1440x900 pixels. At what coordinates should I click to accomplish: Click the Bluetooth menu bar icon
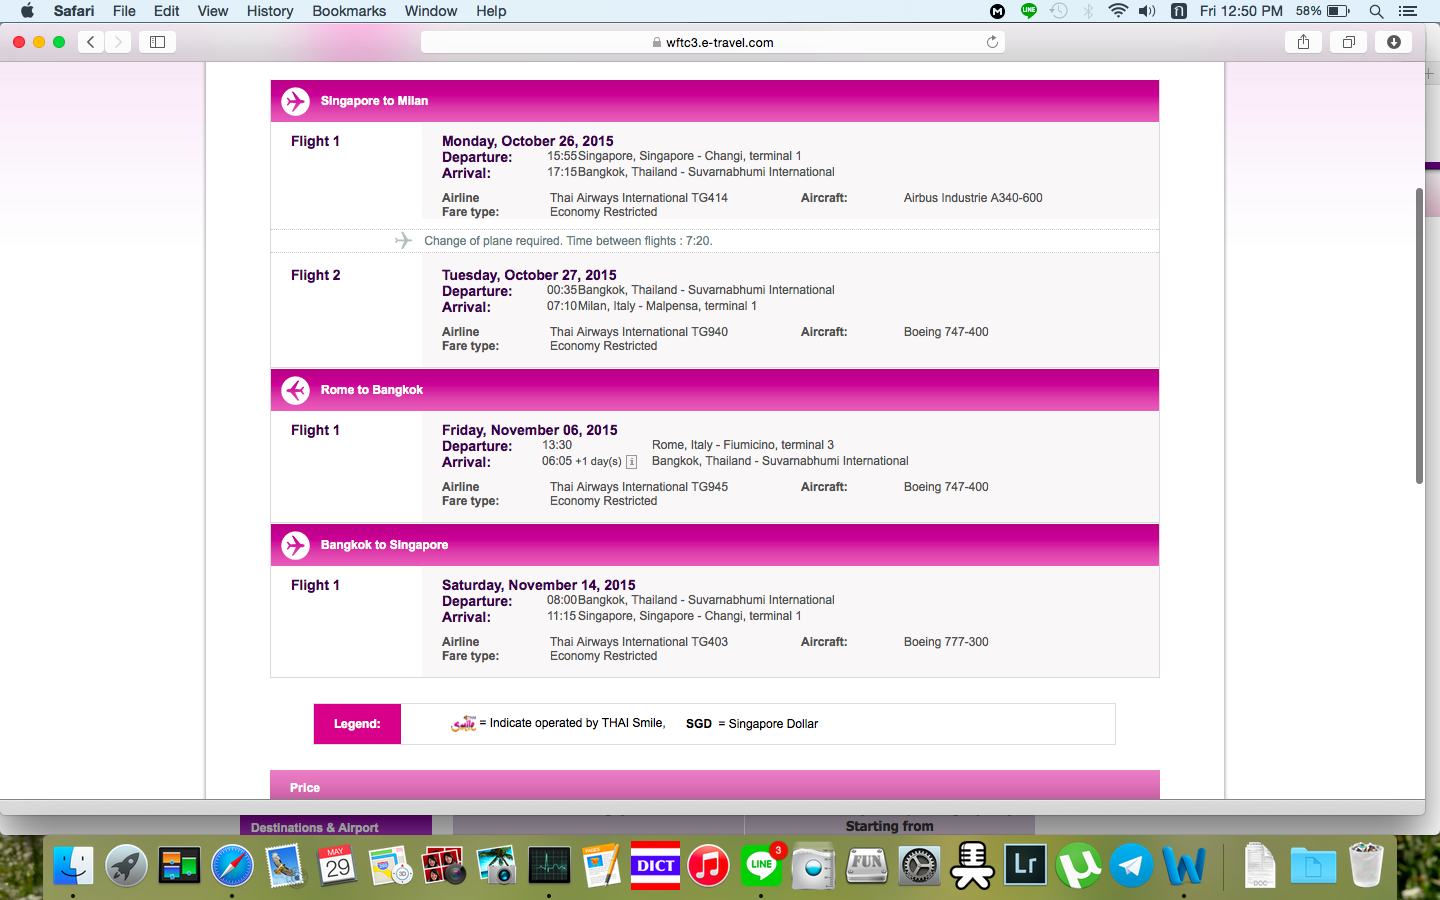click(x=1089, y=11)
